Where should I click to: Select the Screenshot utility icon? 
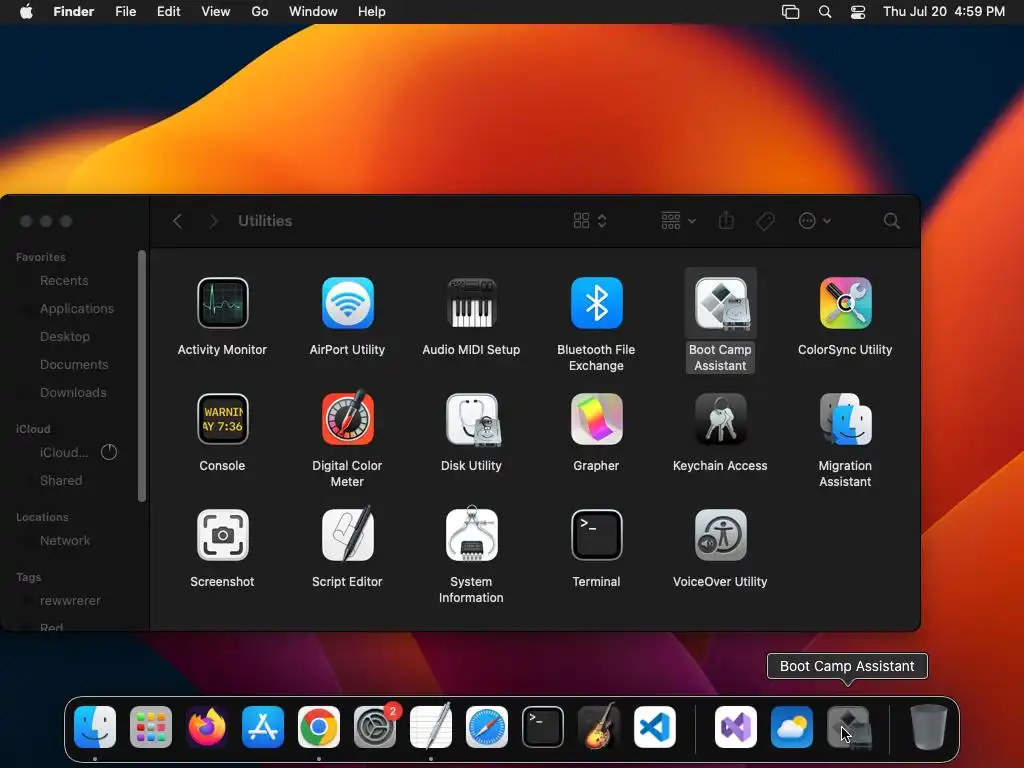pos(223,535)
